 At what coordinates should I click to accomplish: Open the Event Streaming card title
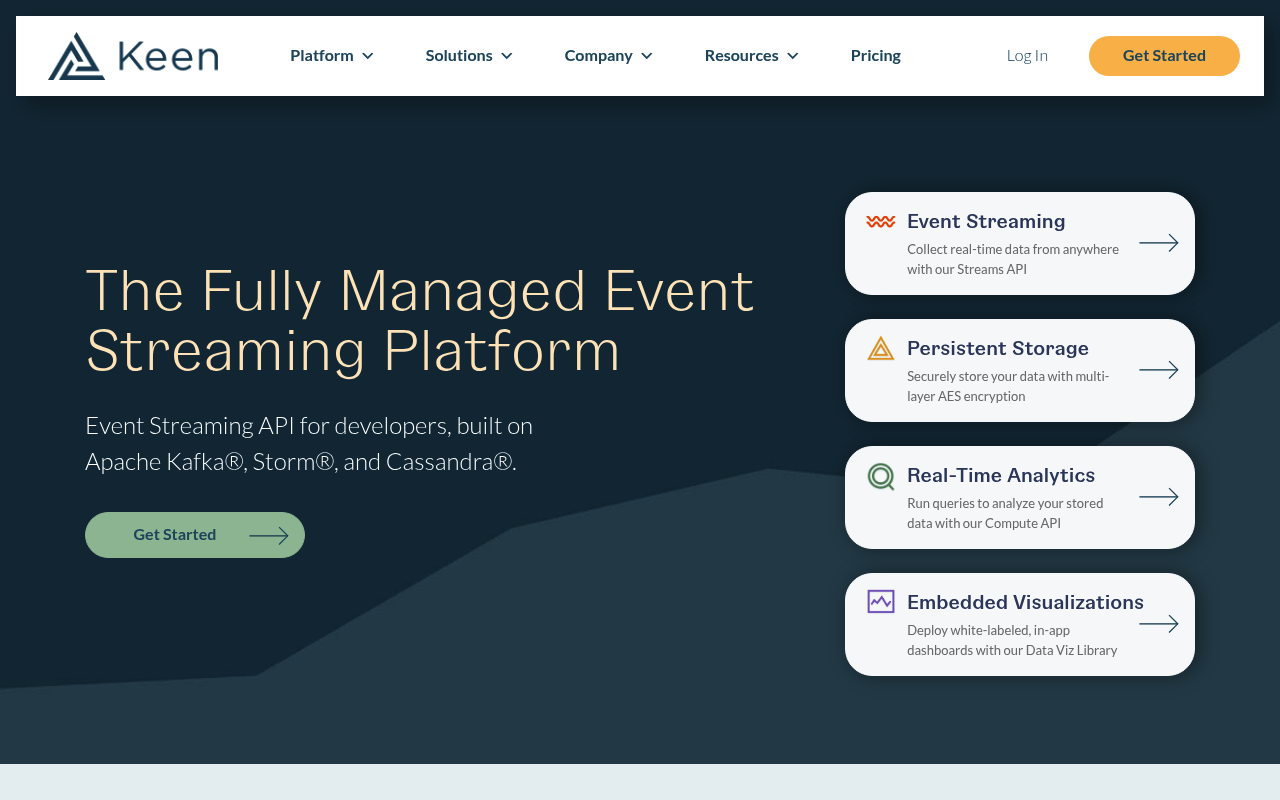986,221
